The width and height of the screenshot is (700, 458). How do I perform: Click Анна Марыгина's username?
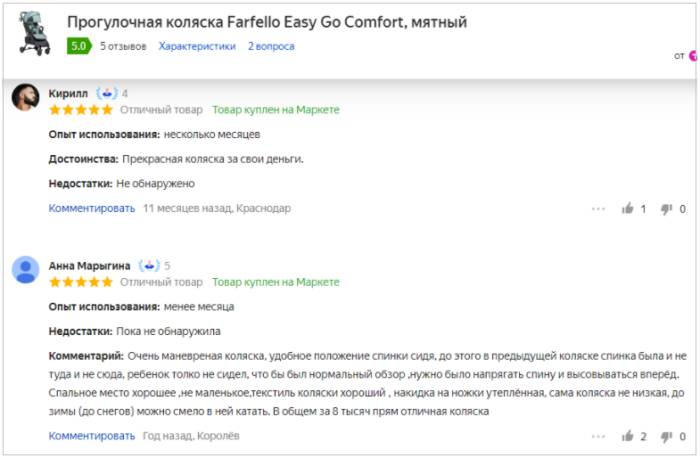(89, 265)
